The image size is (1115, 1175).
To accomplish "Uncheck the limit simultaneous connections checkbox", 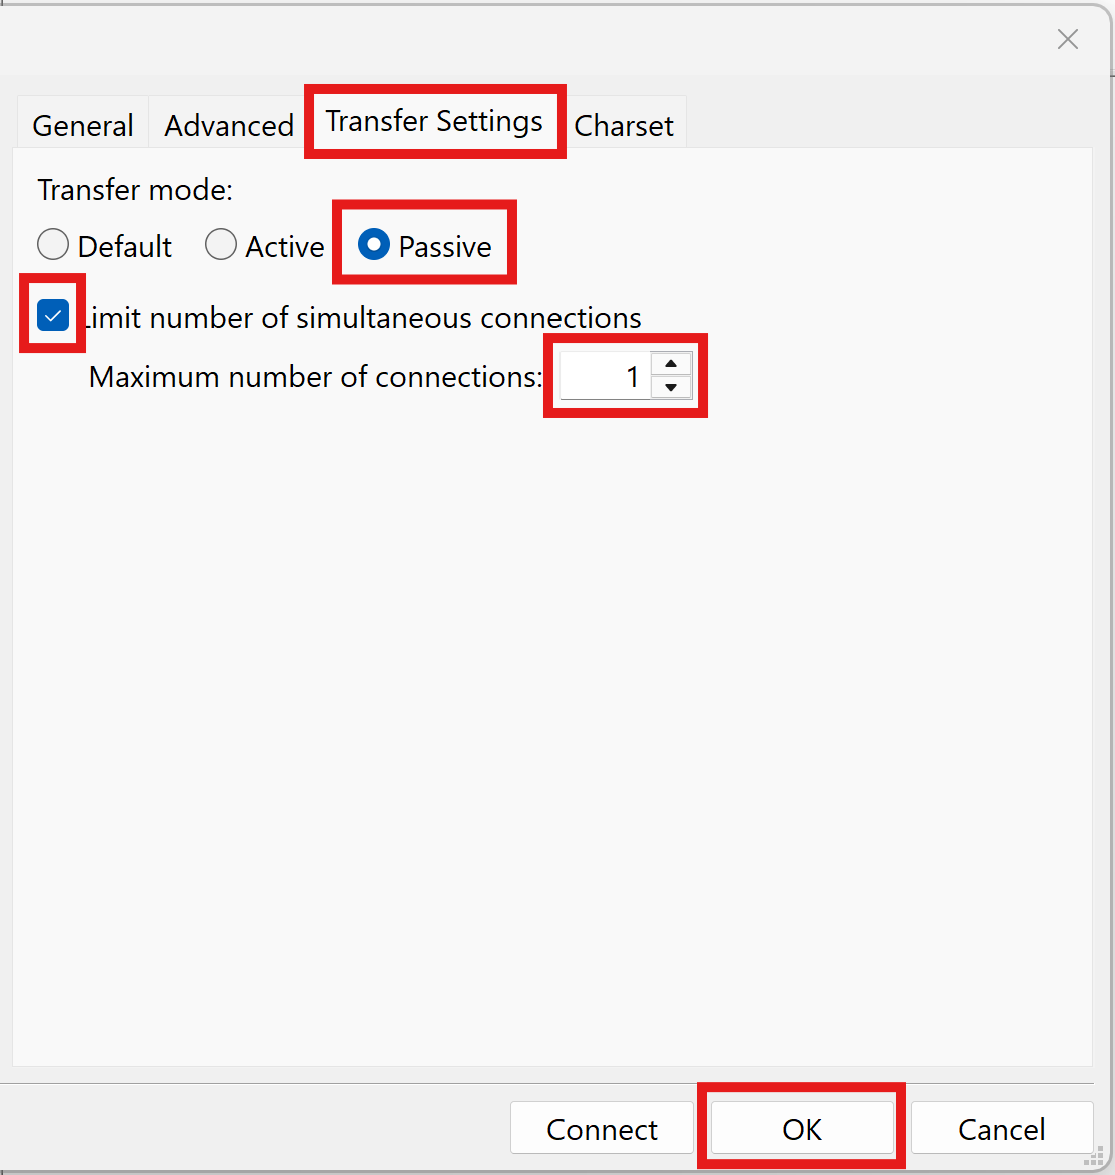I will point(53,316).
